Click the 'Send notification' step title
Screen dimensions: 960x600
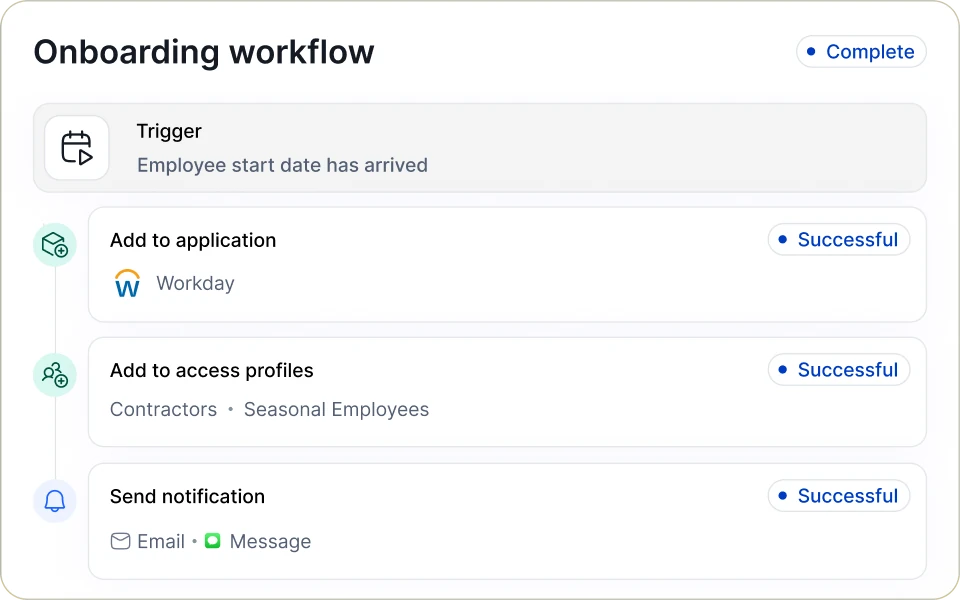187,497
